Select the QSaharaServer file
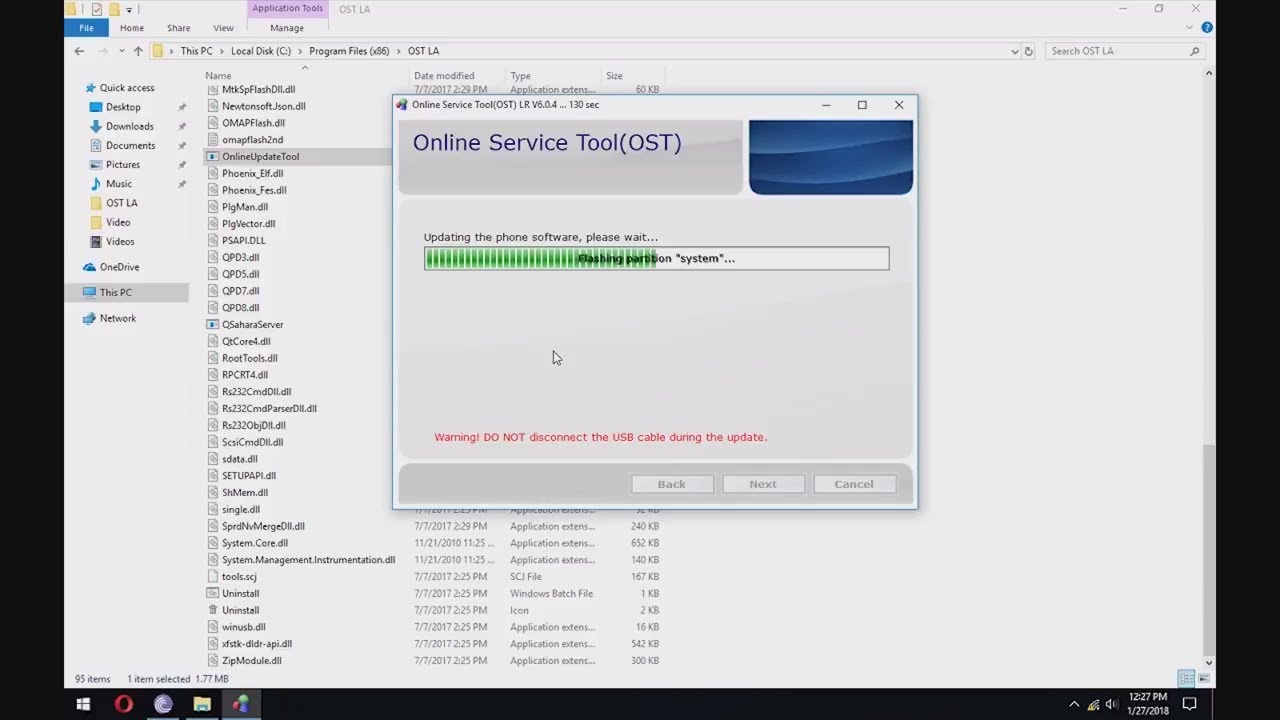The height and width of the screenshot is (720, 1280). (x=252, y=324)
